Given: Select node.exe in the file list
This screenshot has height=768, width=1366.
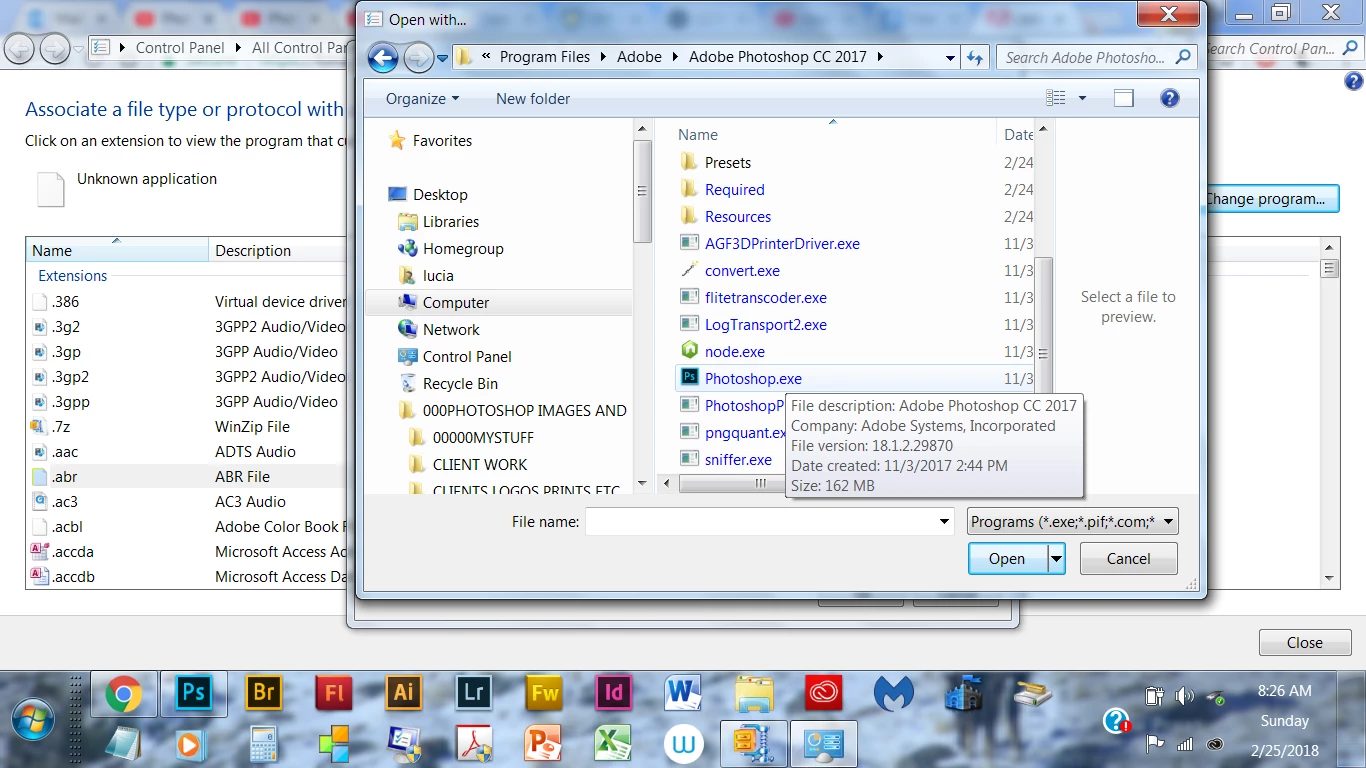Looking at the screenshot, I should pyautogui.click(x=734, y=352).
